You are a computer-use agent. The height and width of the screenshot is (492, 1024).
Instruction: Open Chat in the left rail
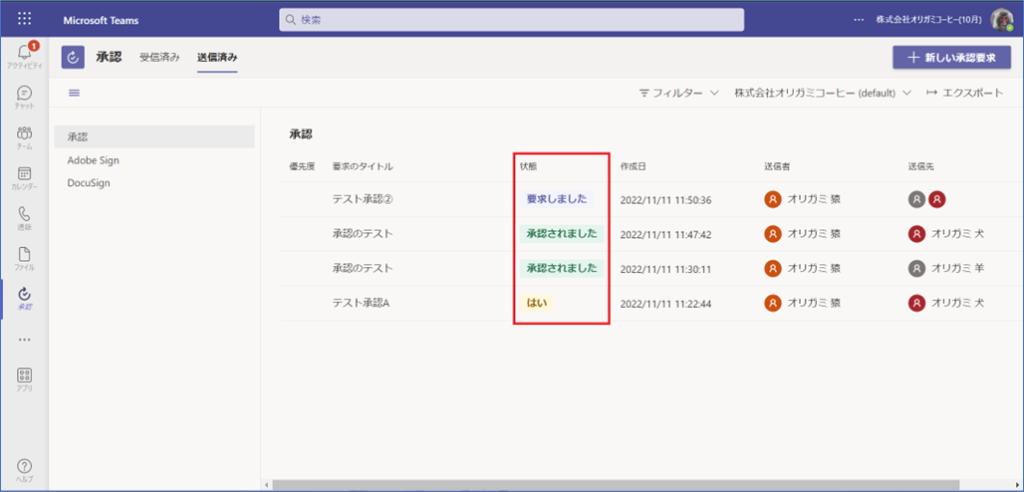tap(25, 97)
